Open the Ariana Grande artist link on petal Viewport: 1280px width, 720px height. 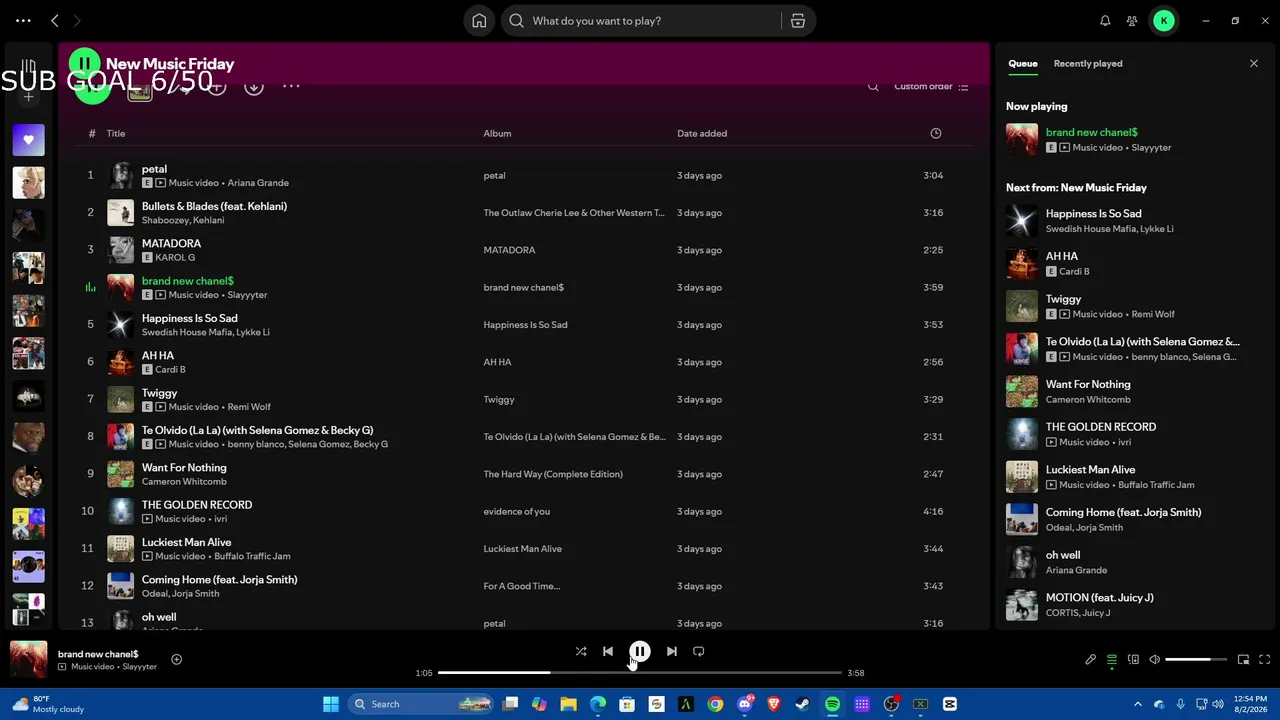[x=258, y=183]
